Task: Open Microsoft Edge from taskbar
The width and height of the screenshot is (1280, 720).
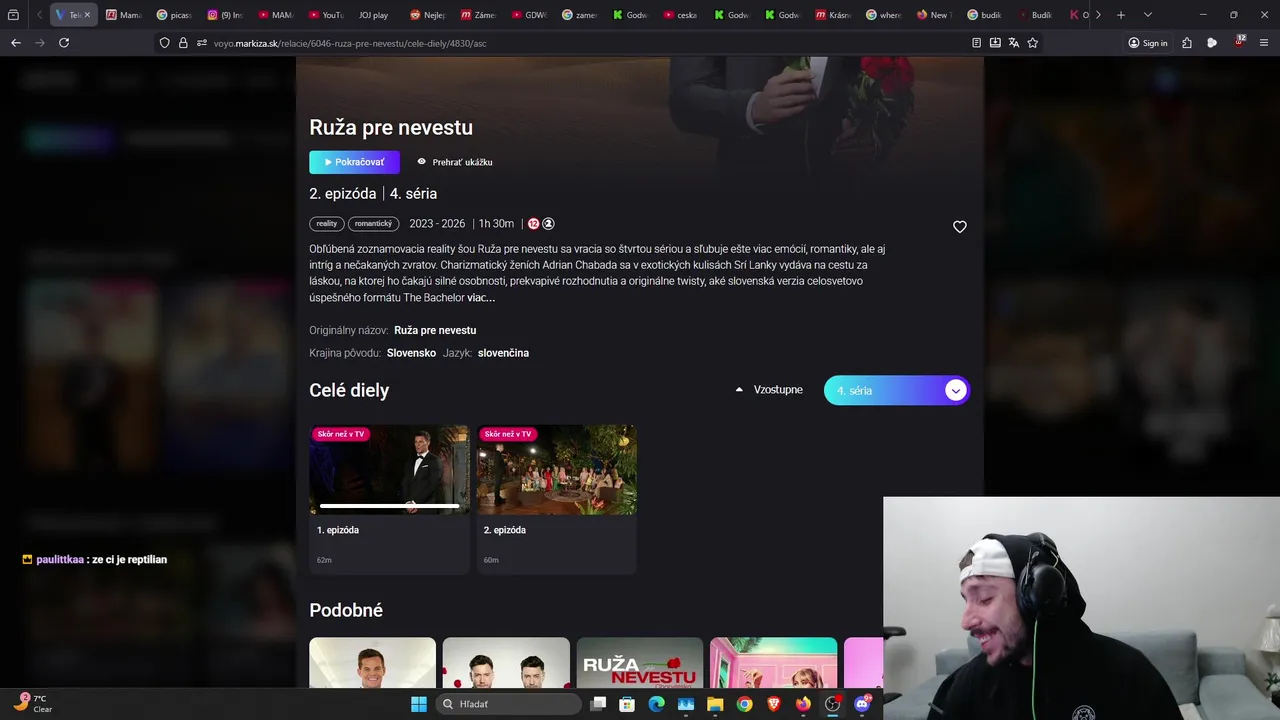Action: pyautogui.click(x=656, y=704)
